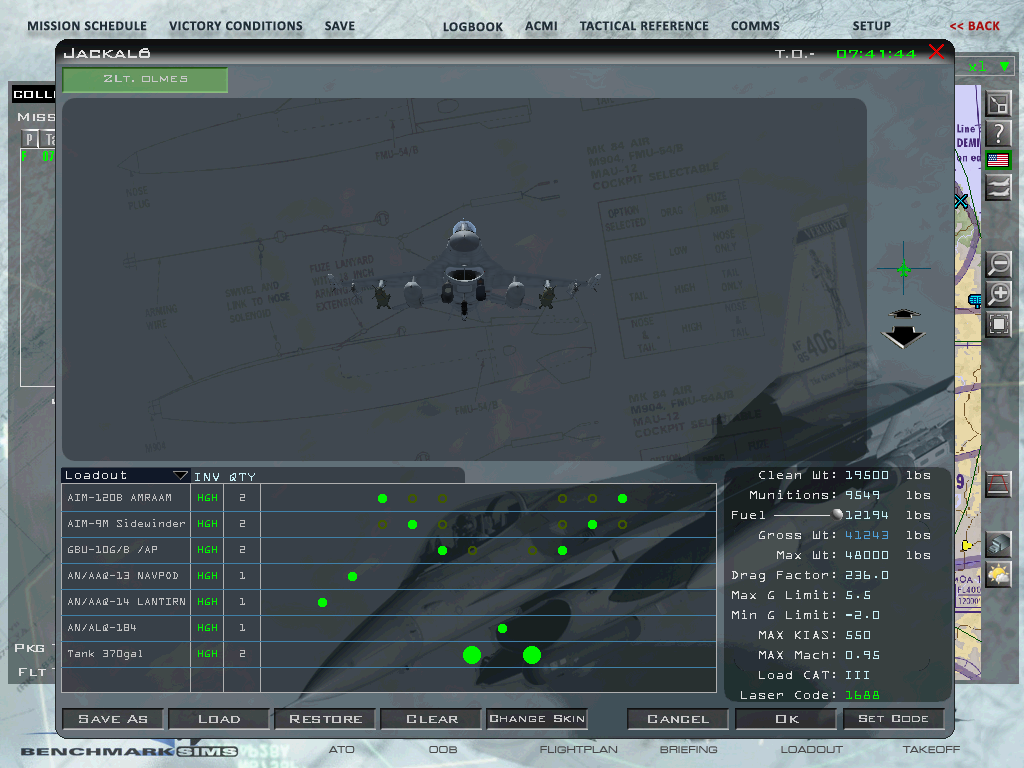Click the fit-to-screen square map icon
1024x768 pixels.
pos(999,324)
